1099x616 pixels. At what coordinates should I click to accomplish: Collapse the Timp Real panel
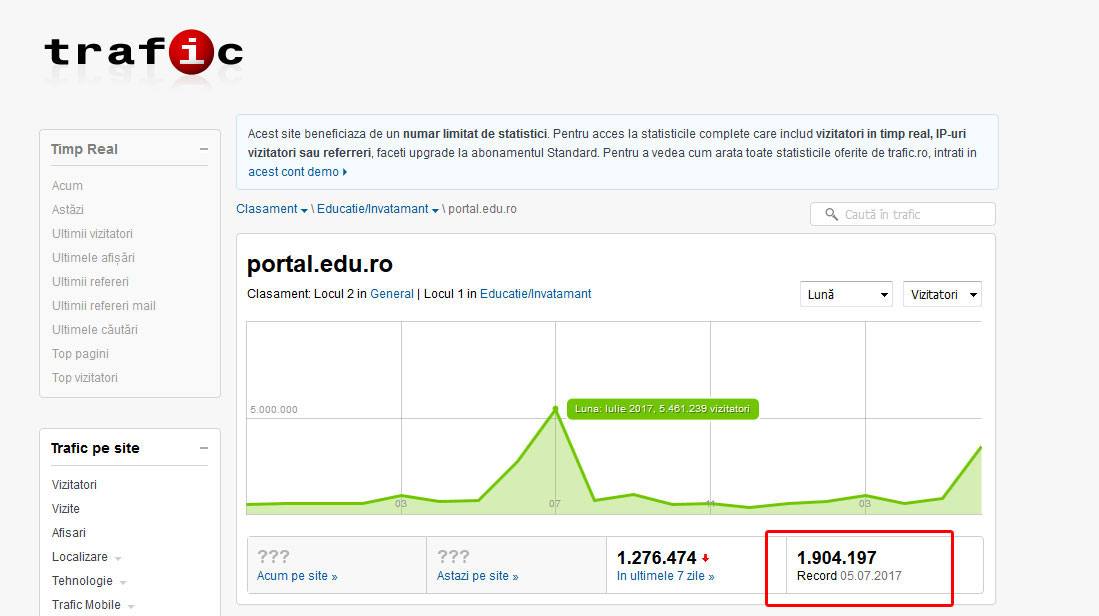point(203,149)
